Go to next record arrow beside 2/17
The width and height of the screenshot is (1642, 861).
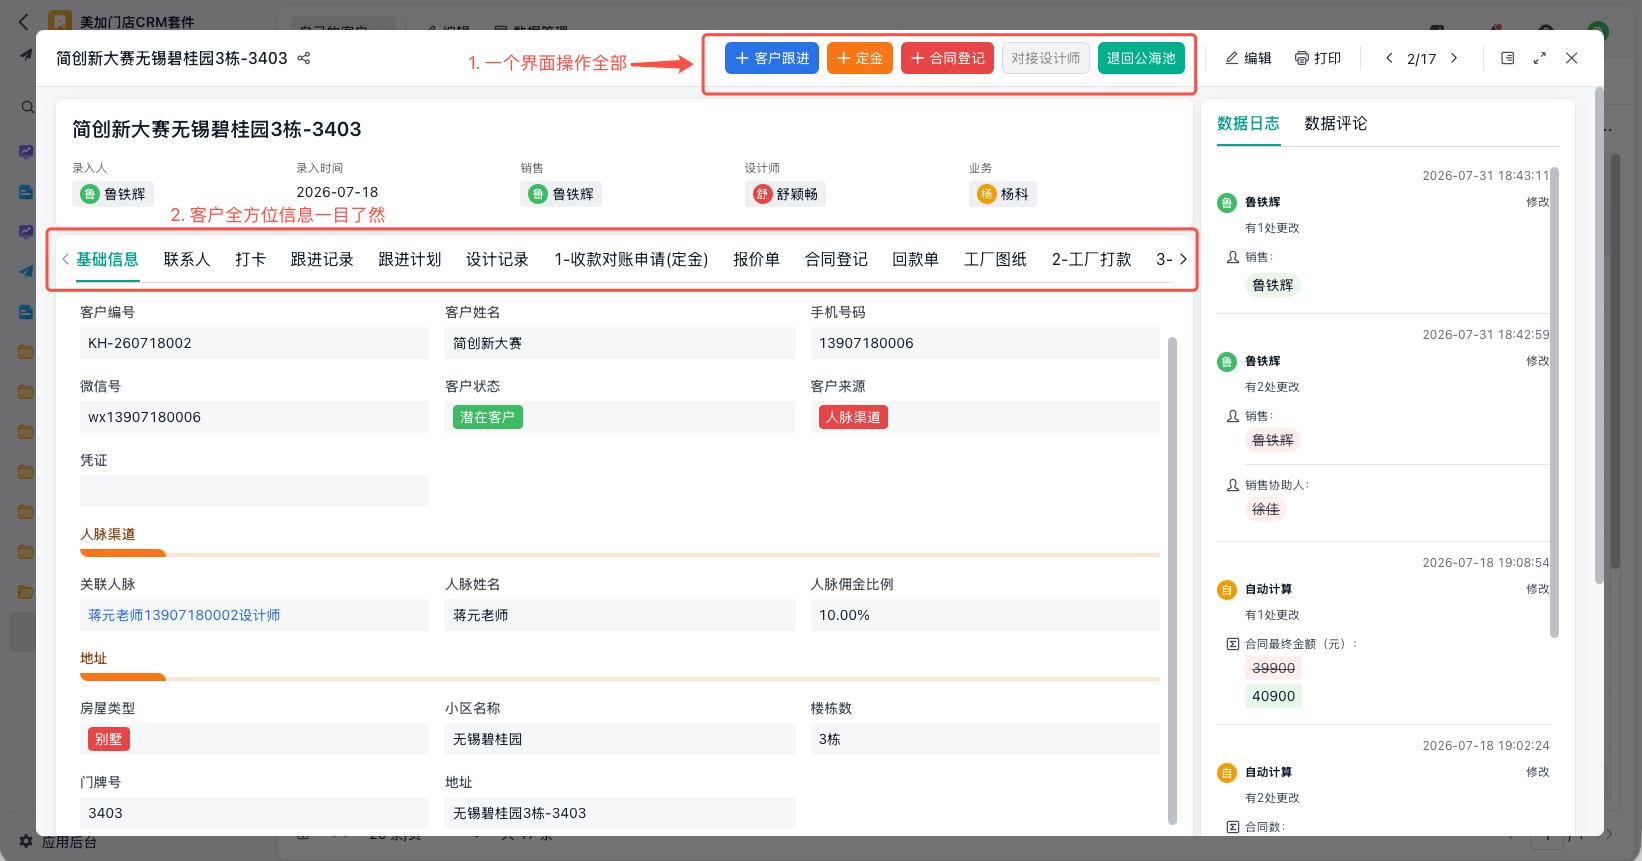[x=1454, y=58]
